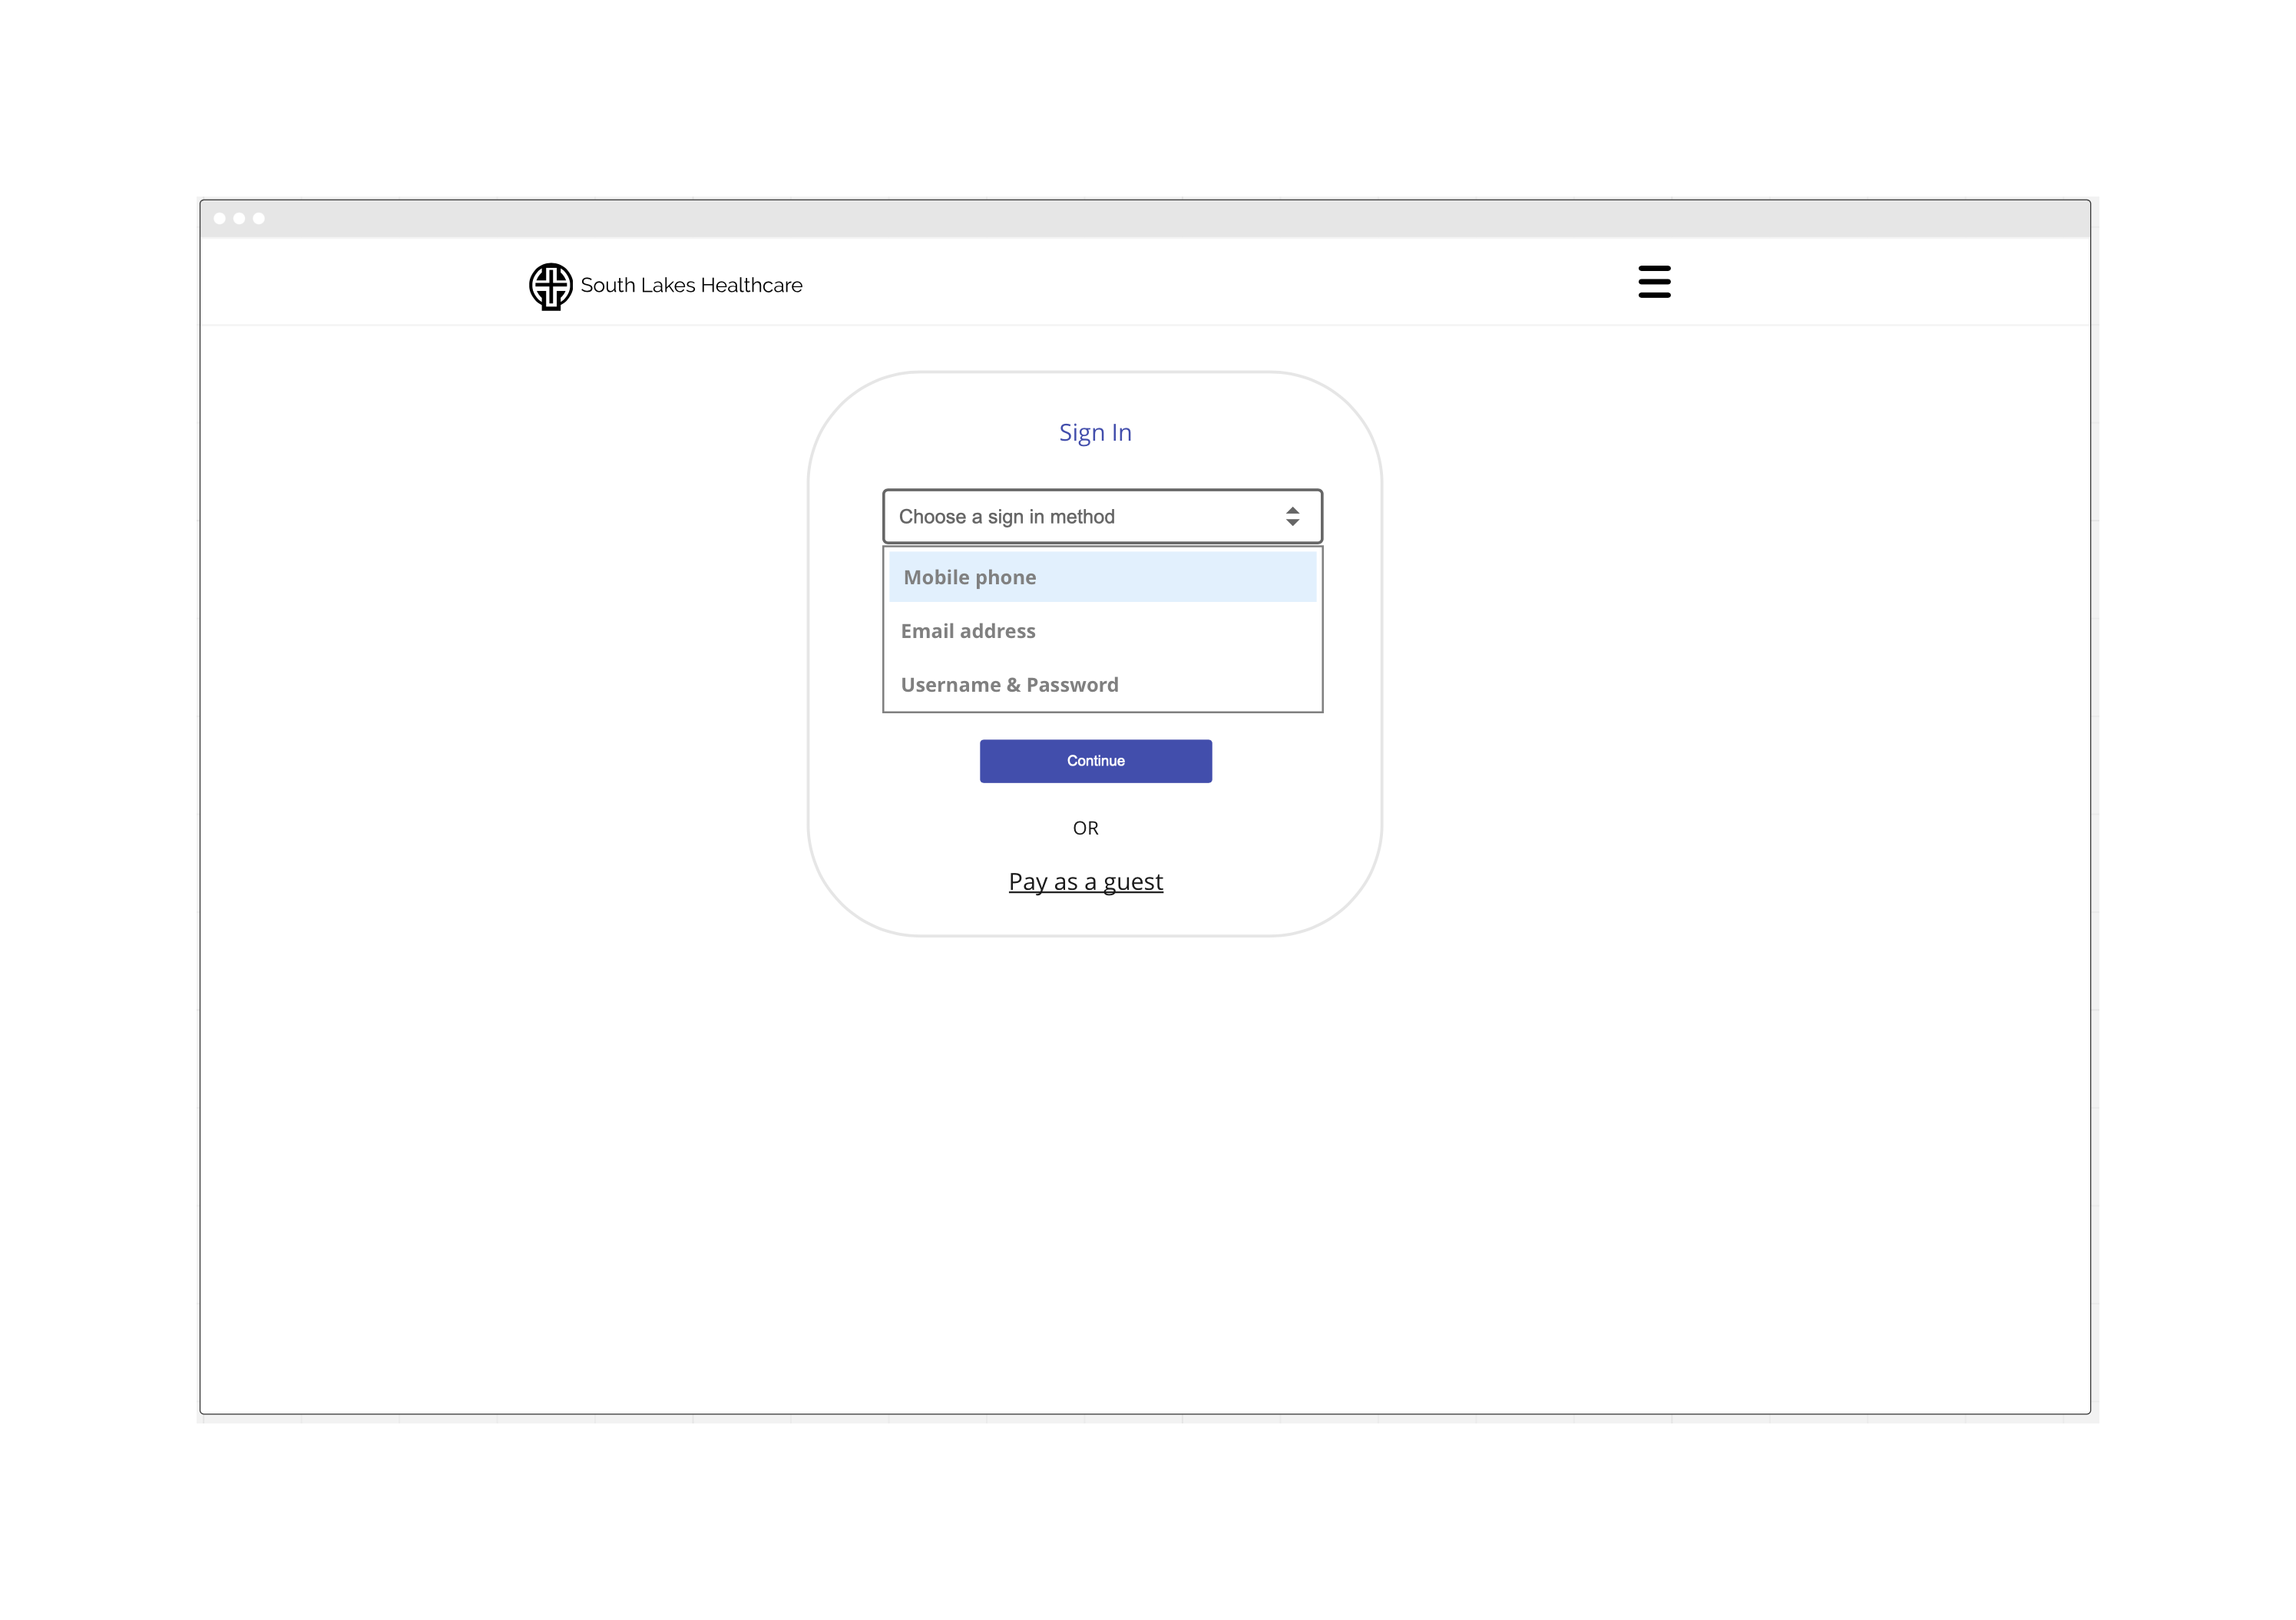This screenshot has width=2296, height=1620.
Task: Click the up arrow in sign in selector
Action: 1292,510
